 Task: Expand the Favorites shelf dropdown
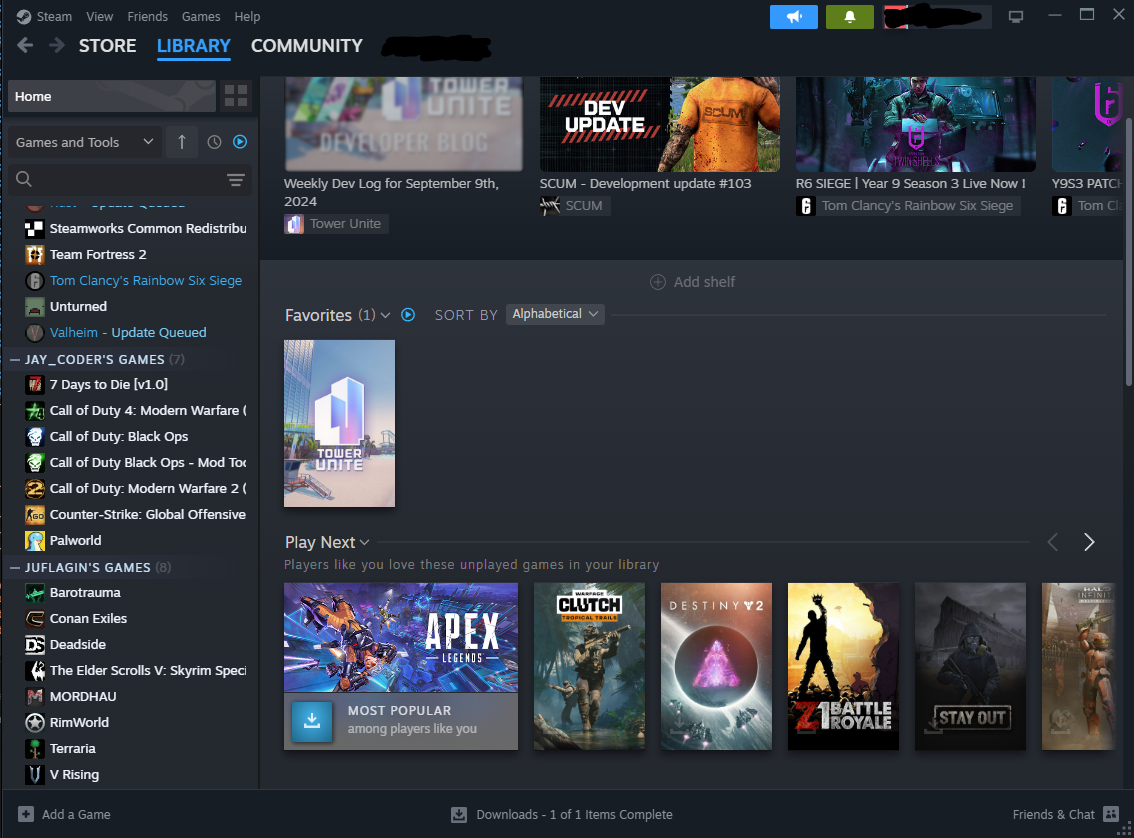(x=385, y=315)
